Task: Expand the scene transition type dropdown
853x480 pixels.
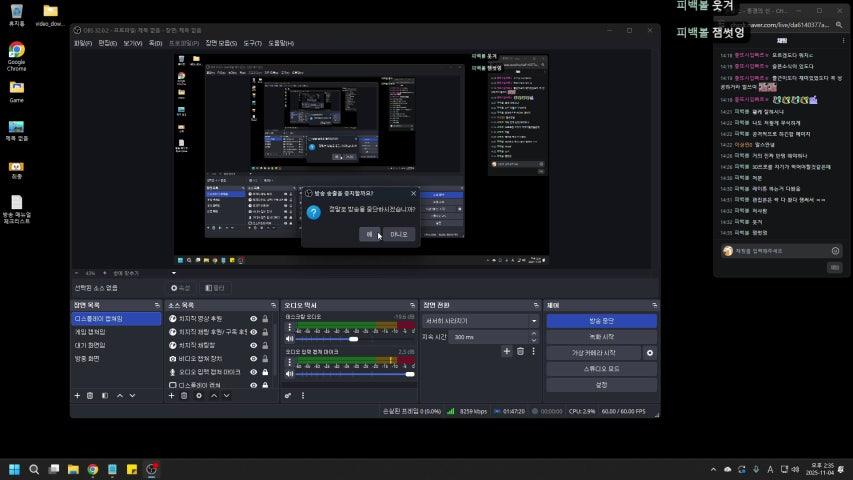Action: click(x=533, y=321)
